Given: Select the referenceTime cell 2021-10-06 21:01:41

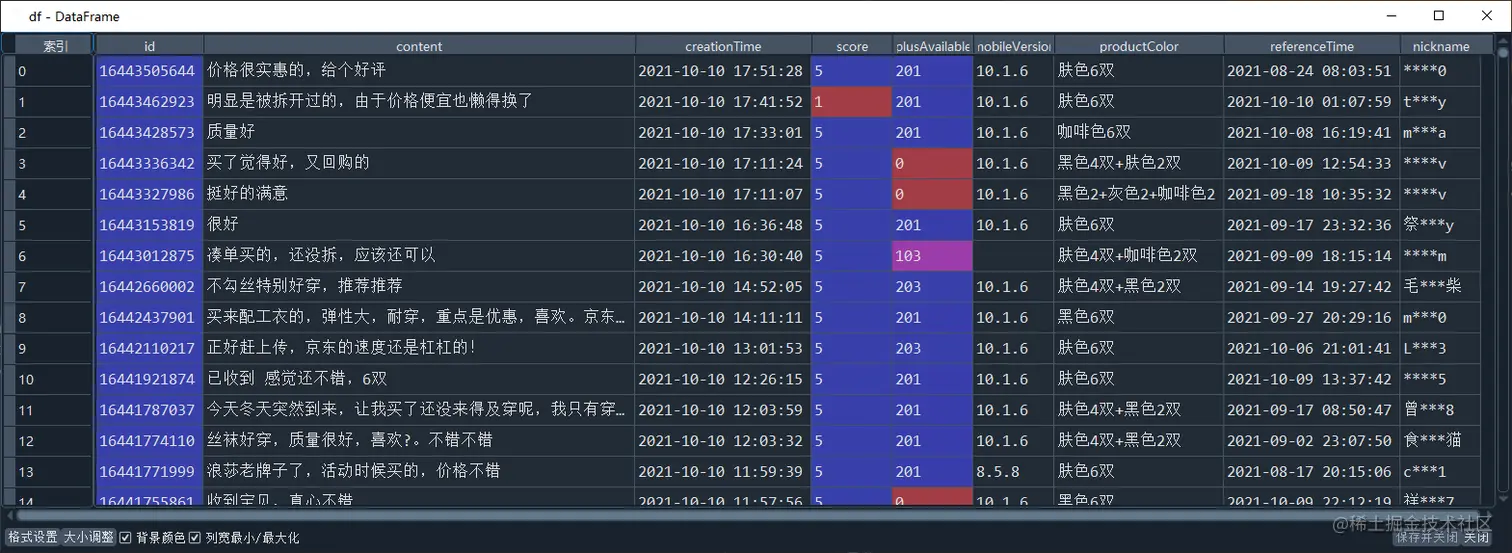Looking at the screenshot, I should click(x=1312, y=348).
